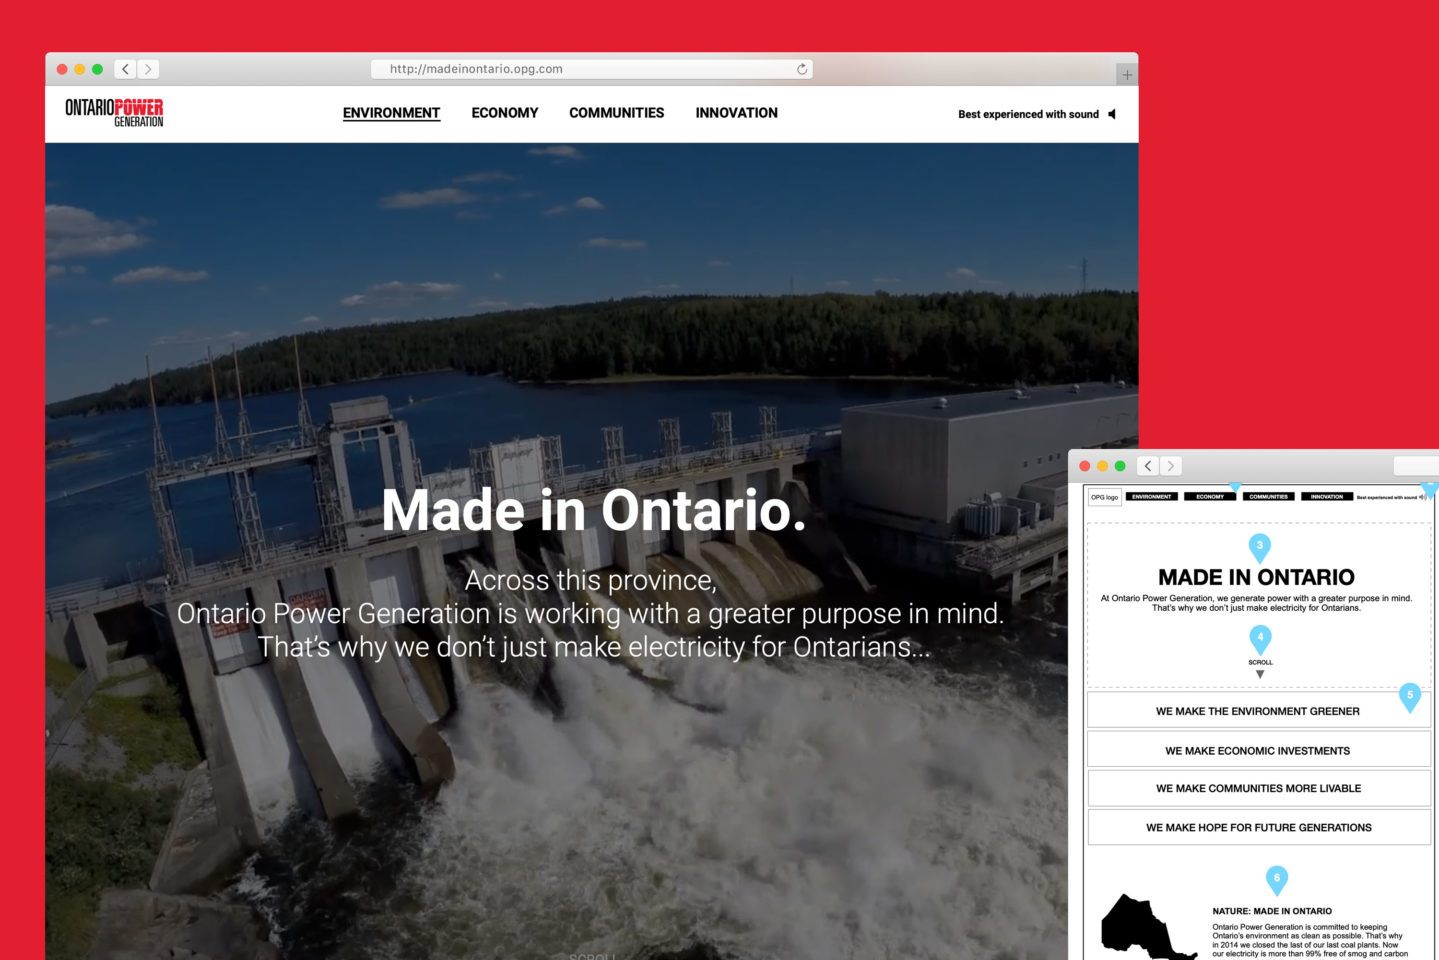Click 'NATURE: MADE IN ONTARIO' heading
The width and height of the screenshot is (1439, 960).
[1272, 911]
